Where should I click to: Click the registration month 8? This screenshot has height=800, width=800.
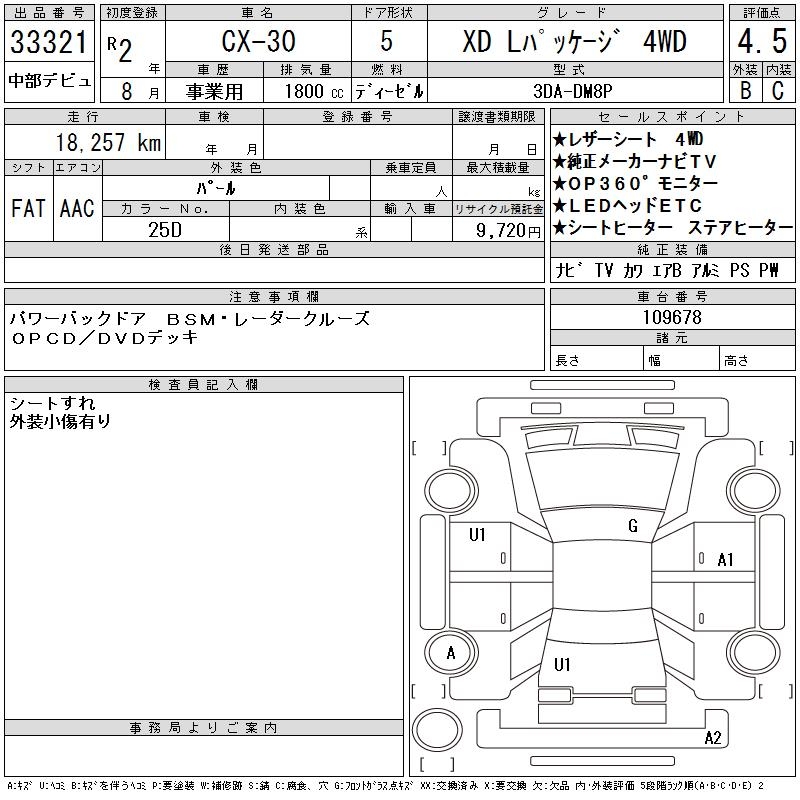point(127,91)
